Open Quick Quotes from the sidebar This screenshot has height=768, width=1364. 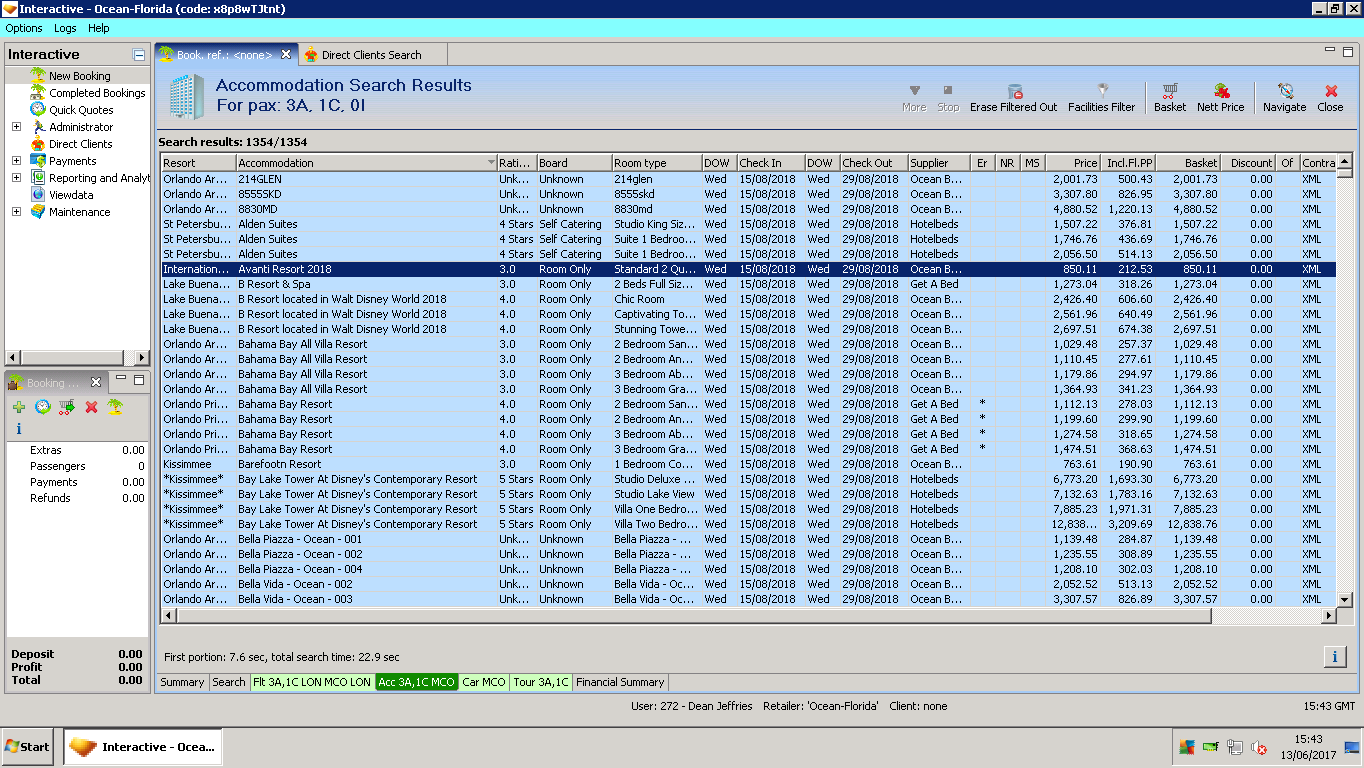pos(81,110)
